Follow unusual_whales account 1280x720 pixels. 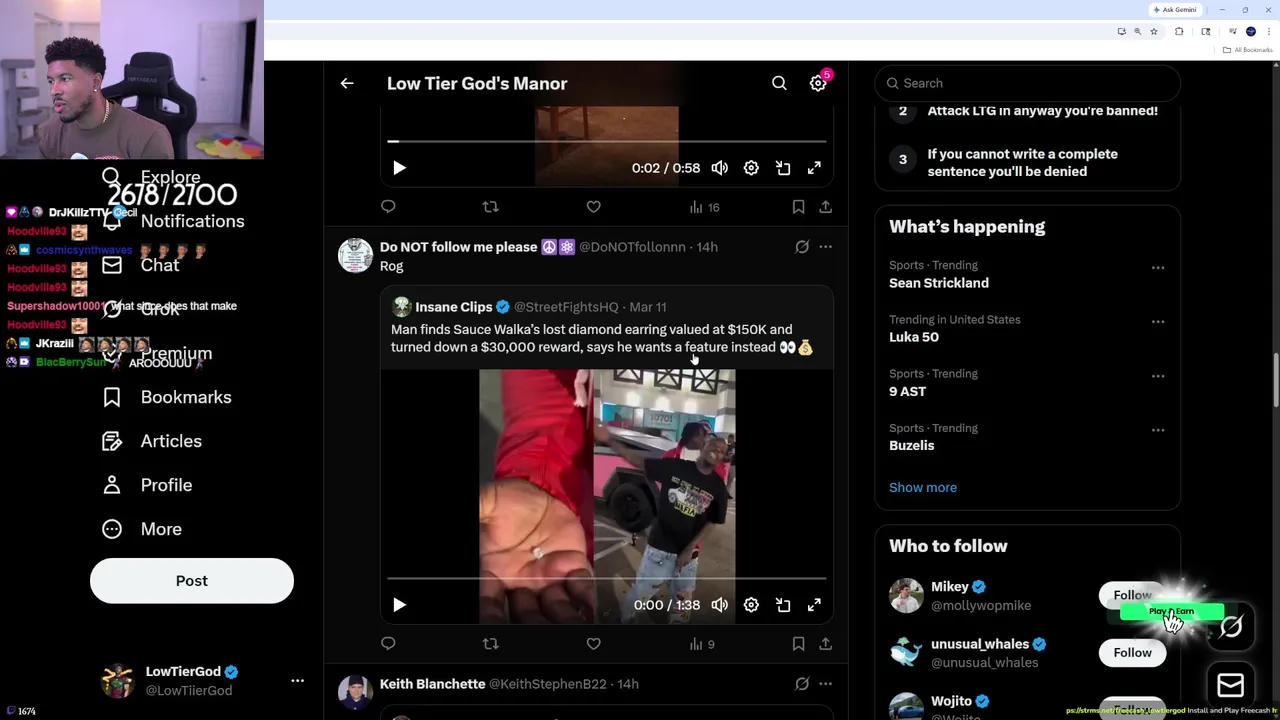1132,653
